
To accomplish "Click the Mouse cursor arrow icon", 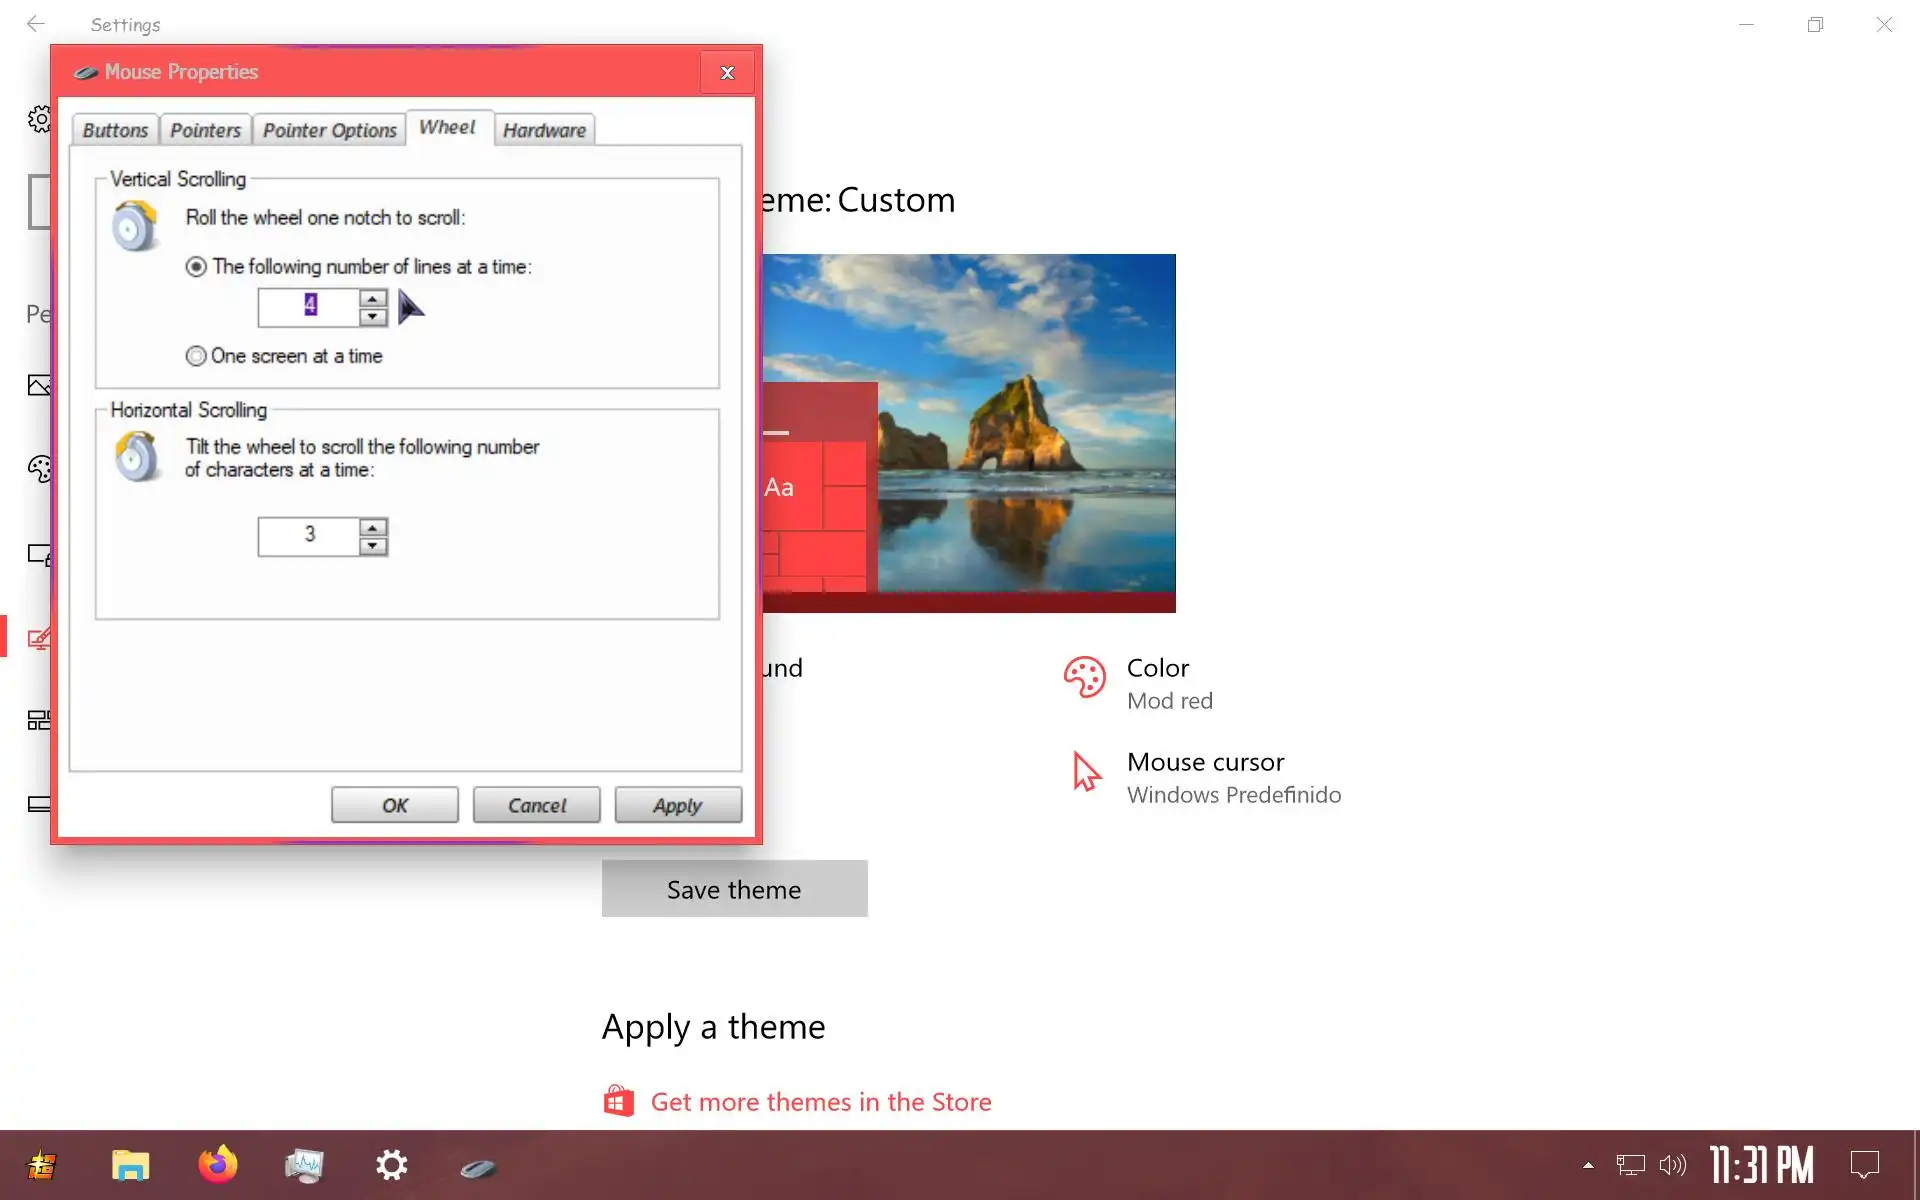I will click(1085, 772).
